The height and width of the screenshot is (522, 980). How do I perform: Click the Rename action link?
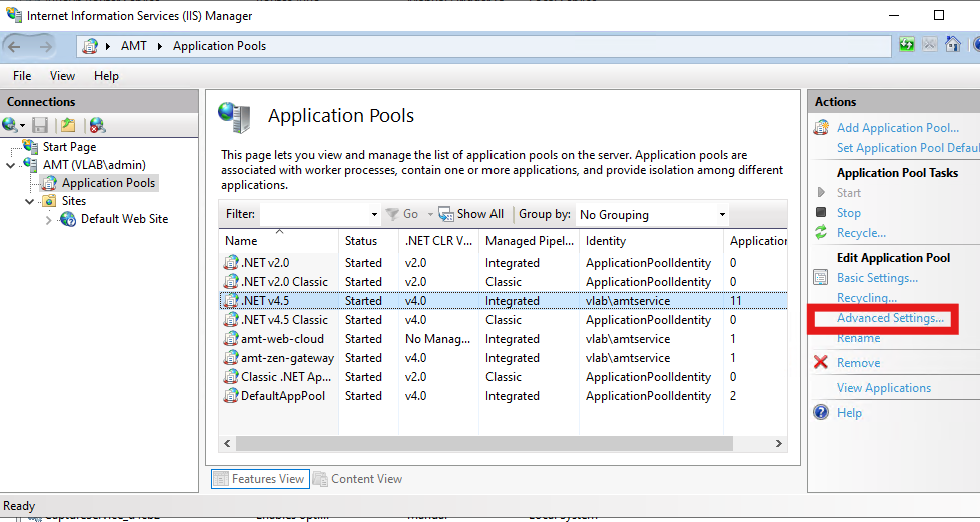pyautogui.click(x=859, y=338)
